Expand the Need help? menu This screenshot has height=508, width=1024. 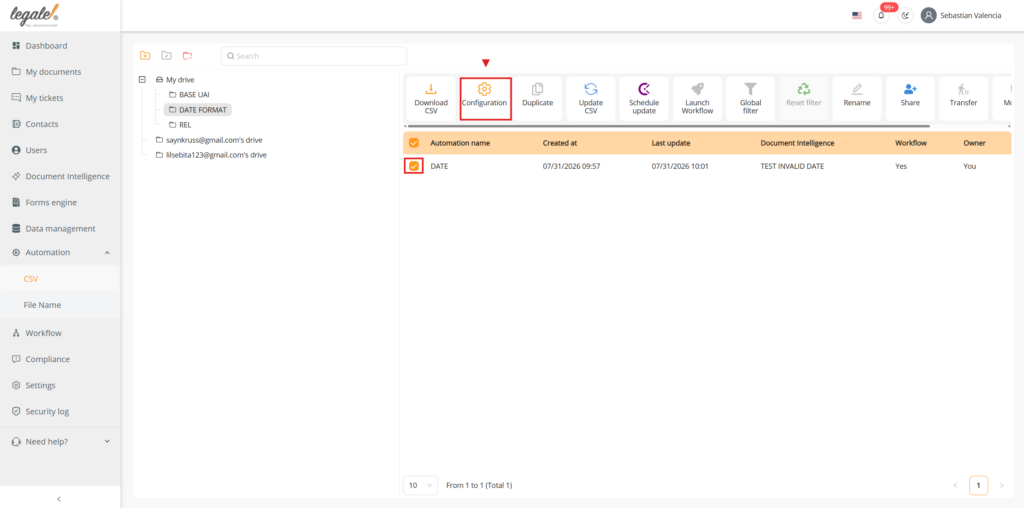(x=107, y=442)
